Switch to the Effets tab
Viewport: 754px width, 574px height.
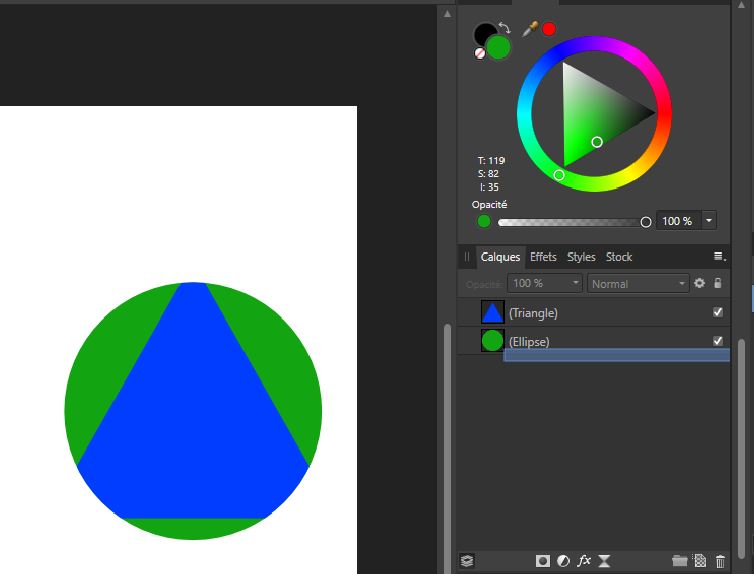pyautogui.click(x=543, y=257)
